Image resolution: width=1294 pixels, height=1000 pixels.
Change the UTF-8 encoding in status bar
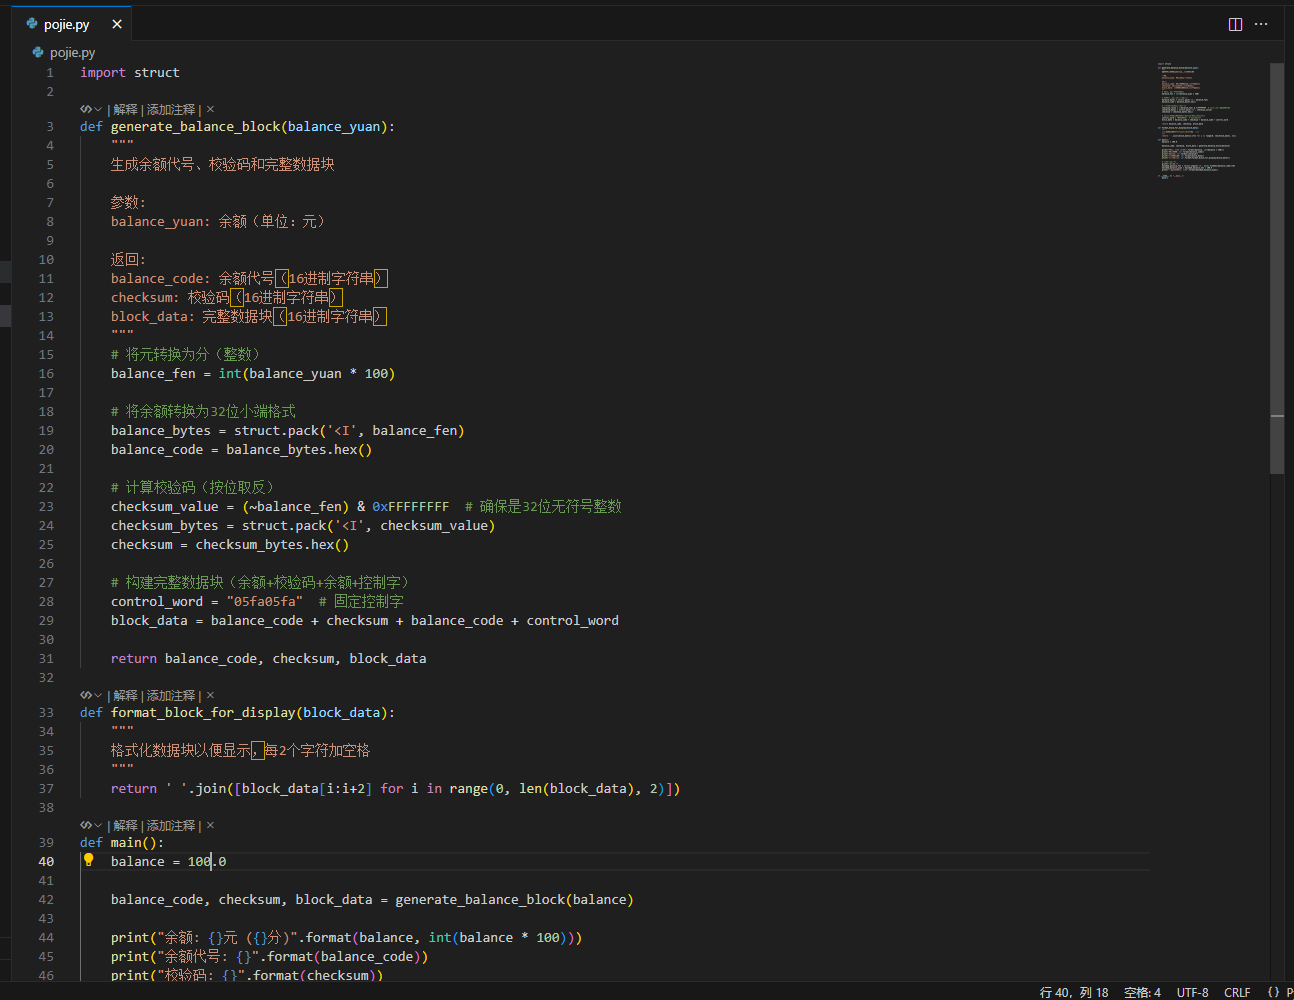1192,992
